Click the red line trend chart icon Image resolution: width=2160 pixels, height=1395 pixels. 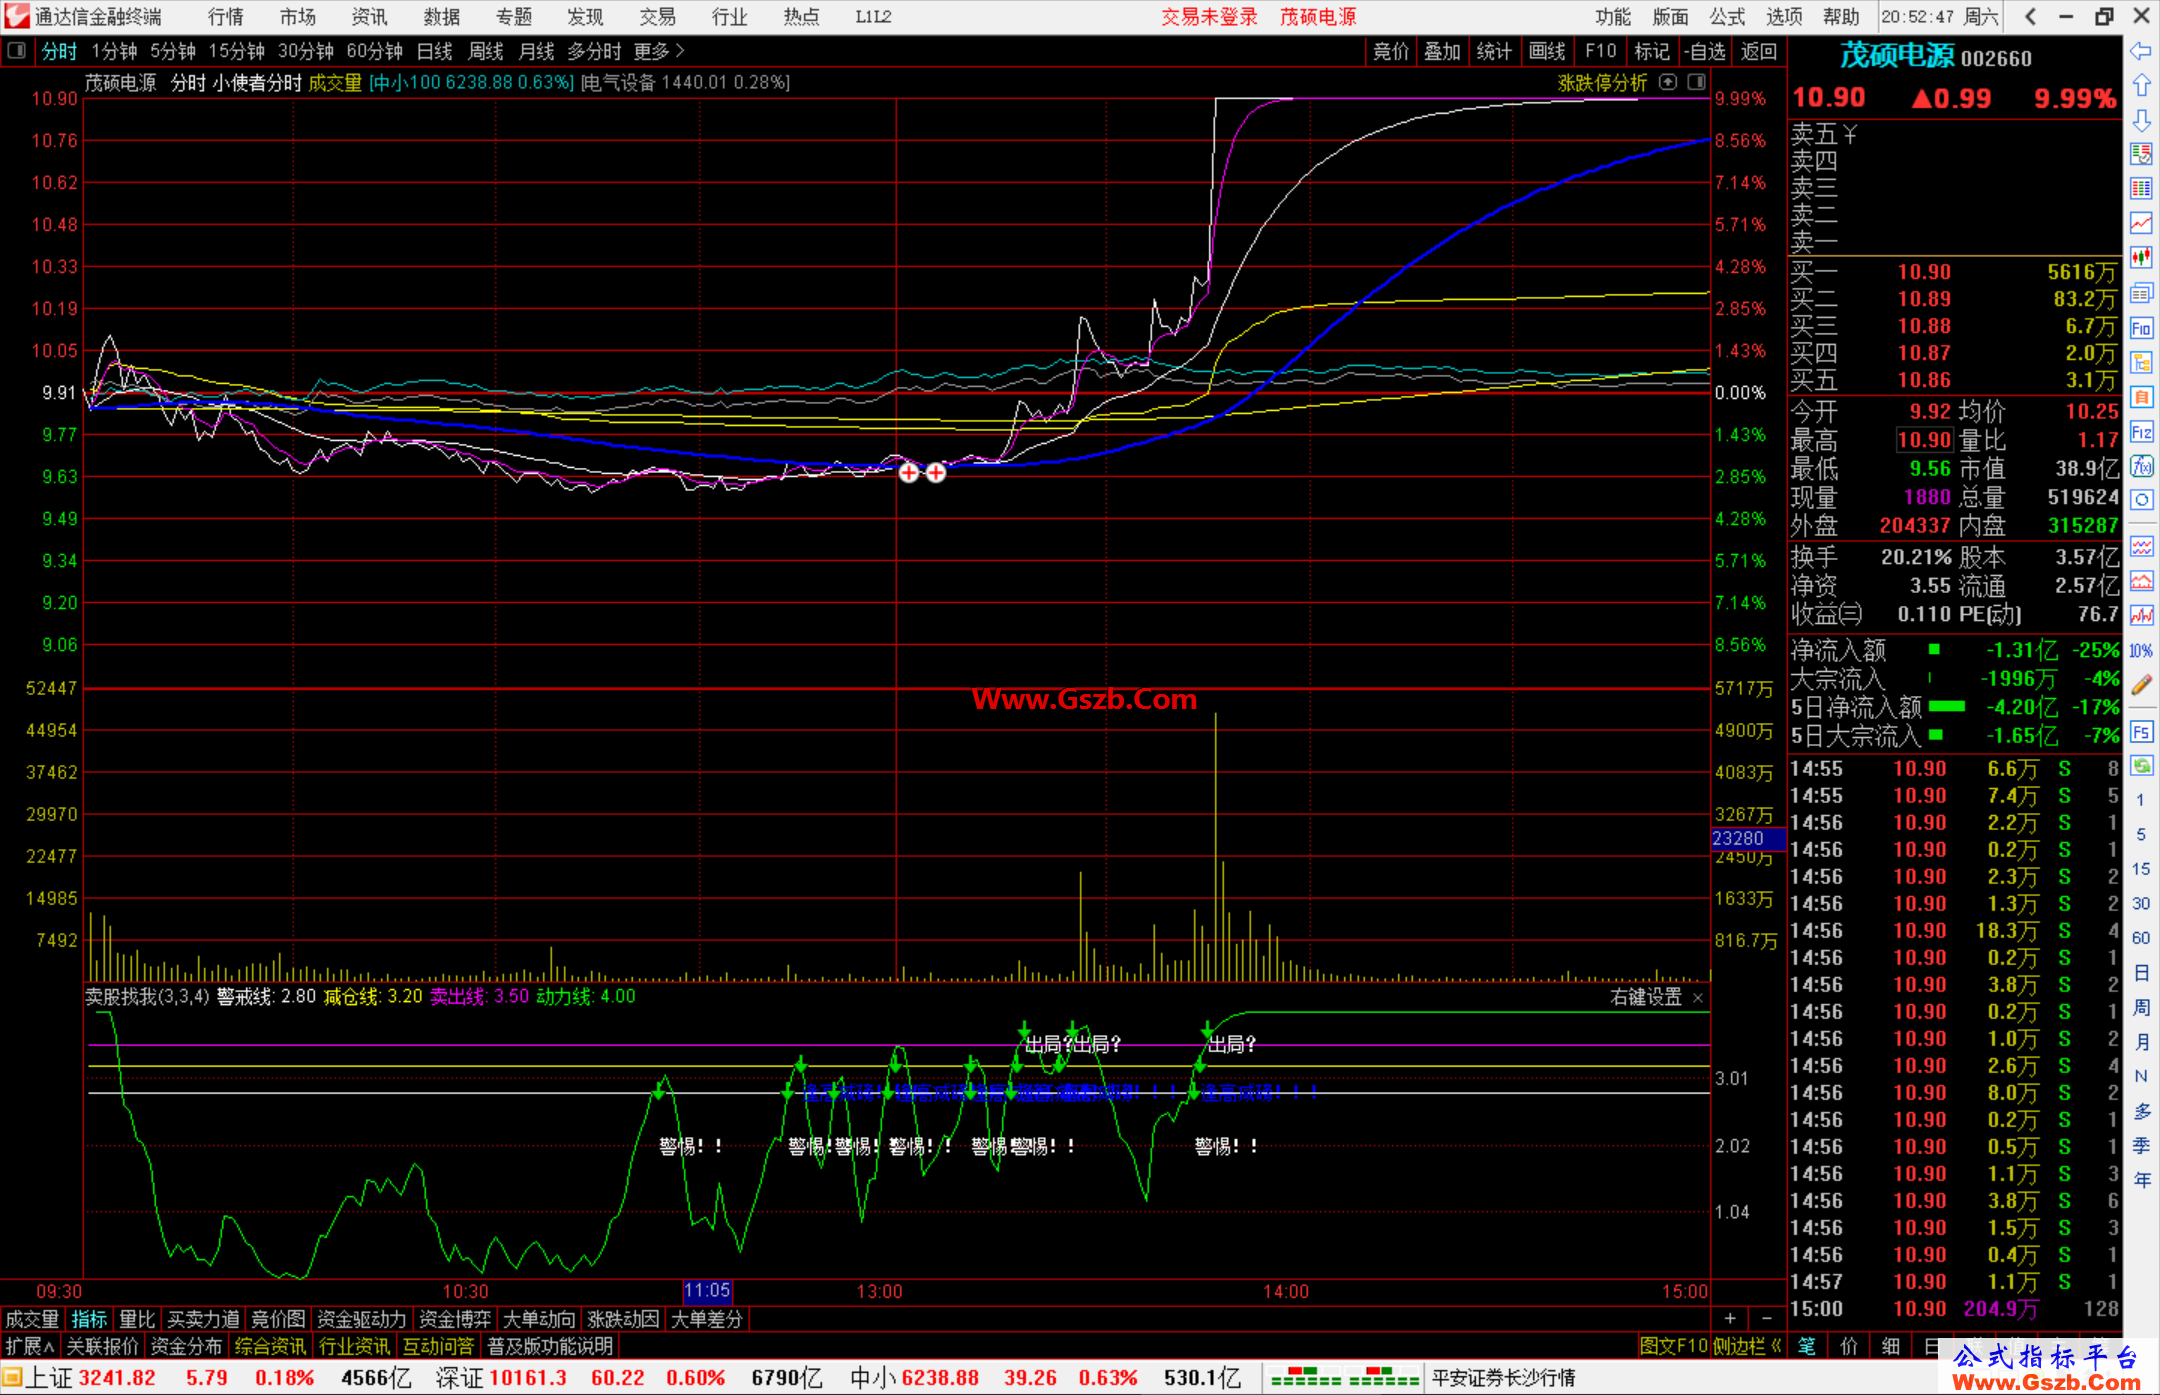click(2141, 223)
